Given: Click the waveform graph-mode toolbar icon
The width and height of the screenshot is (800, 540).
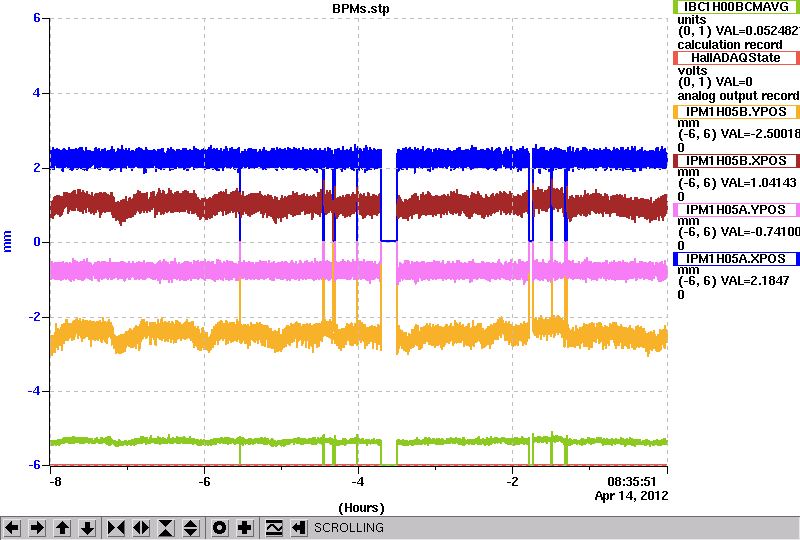Looking at the screenshot, I should coord(274,527).
